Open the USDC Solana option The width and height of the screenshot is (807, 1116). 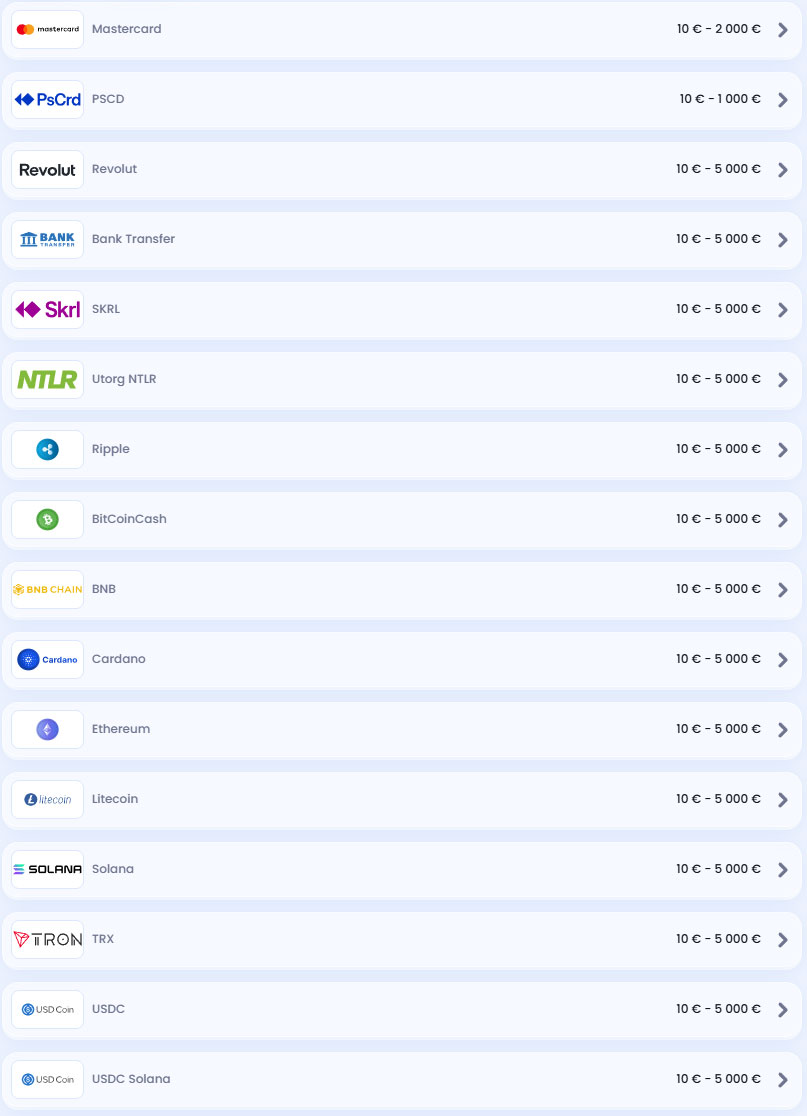783,1079
